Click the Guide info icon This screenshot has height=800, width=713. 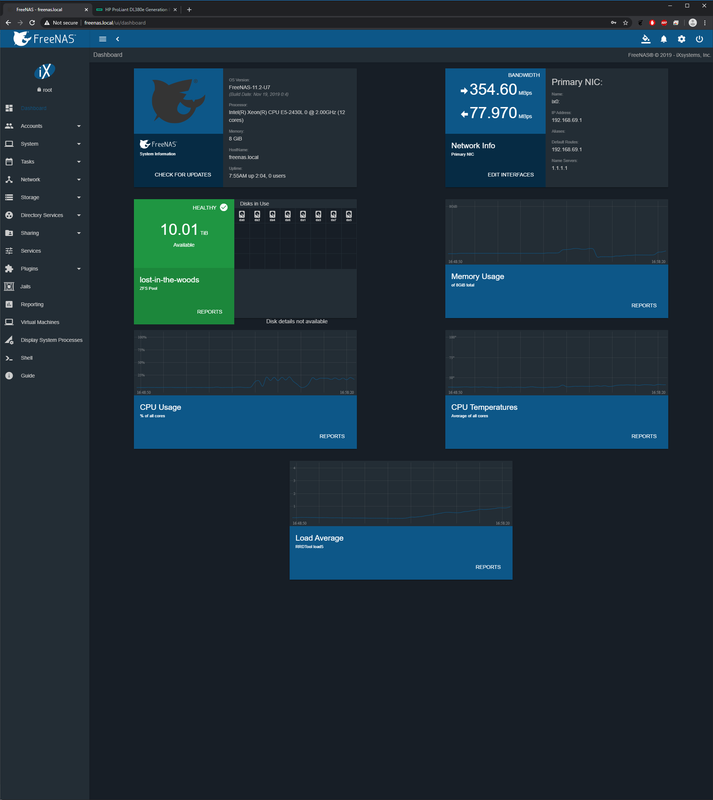pos(9,376)
